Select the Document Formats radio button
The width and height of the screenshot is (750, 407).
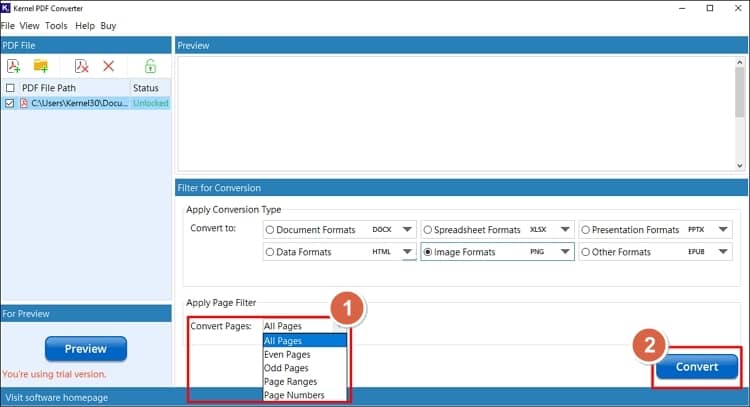tap(270, 230)
